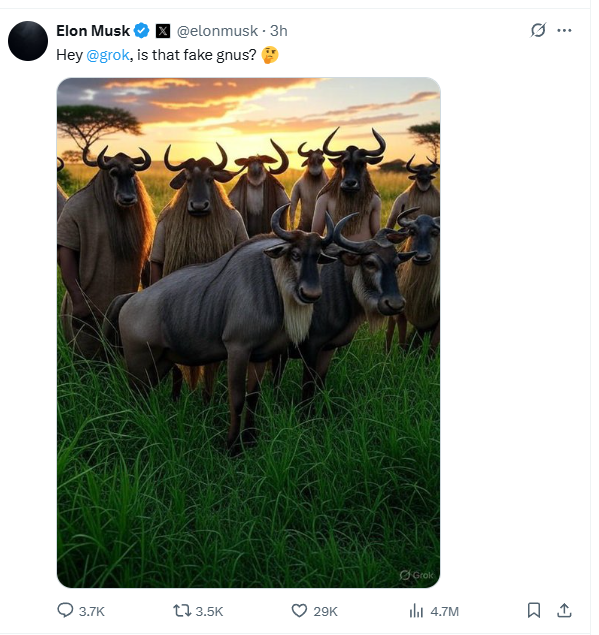Click the 29K likes count
The width and height of the screenshot is (599, 635).
[325, 611]
